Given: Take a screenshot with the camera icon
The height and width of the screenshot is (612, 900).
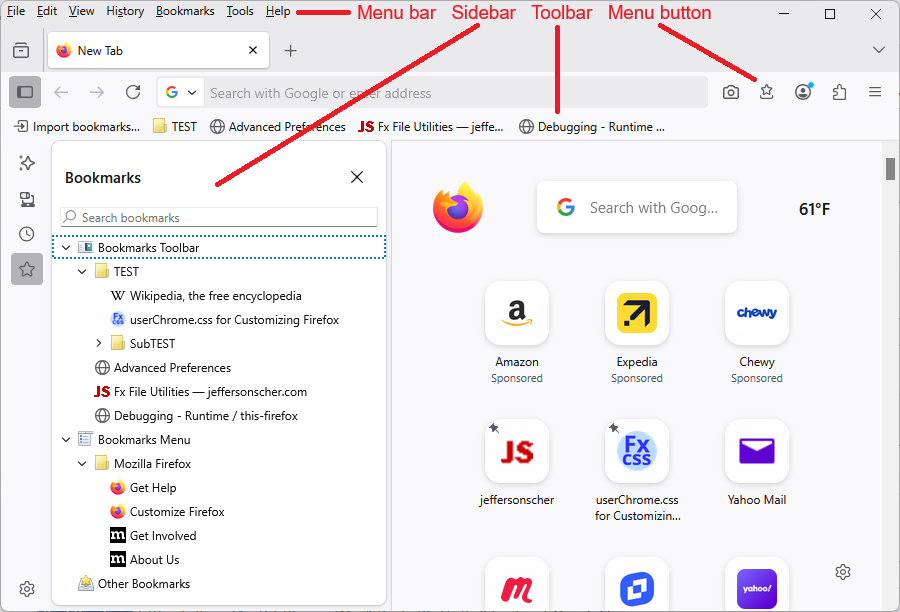Looking at the screenshot, I should tap(731, 92).
